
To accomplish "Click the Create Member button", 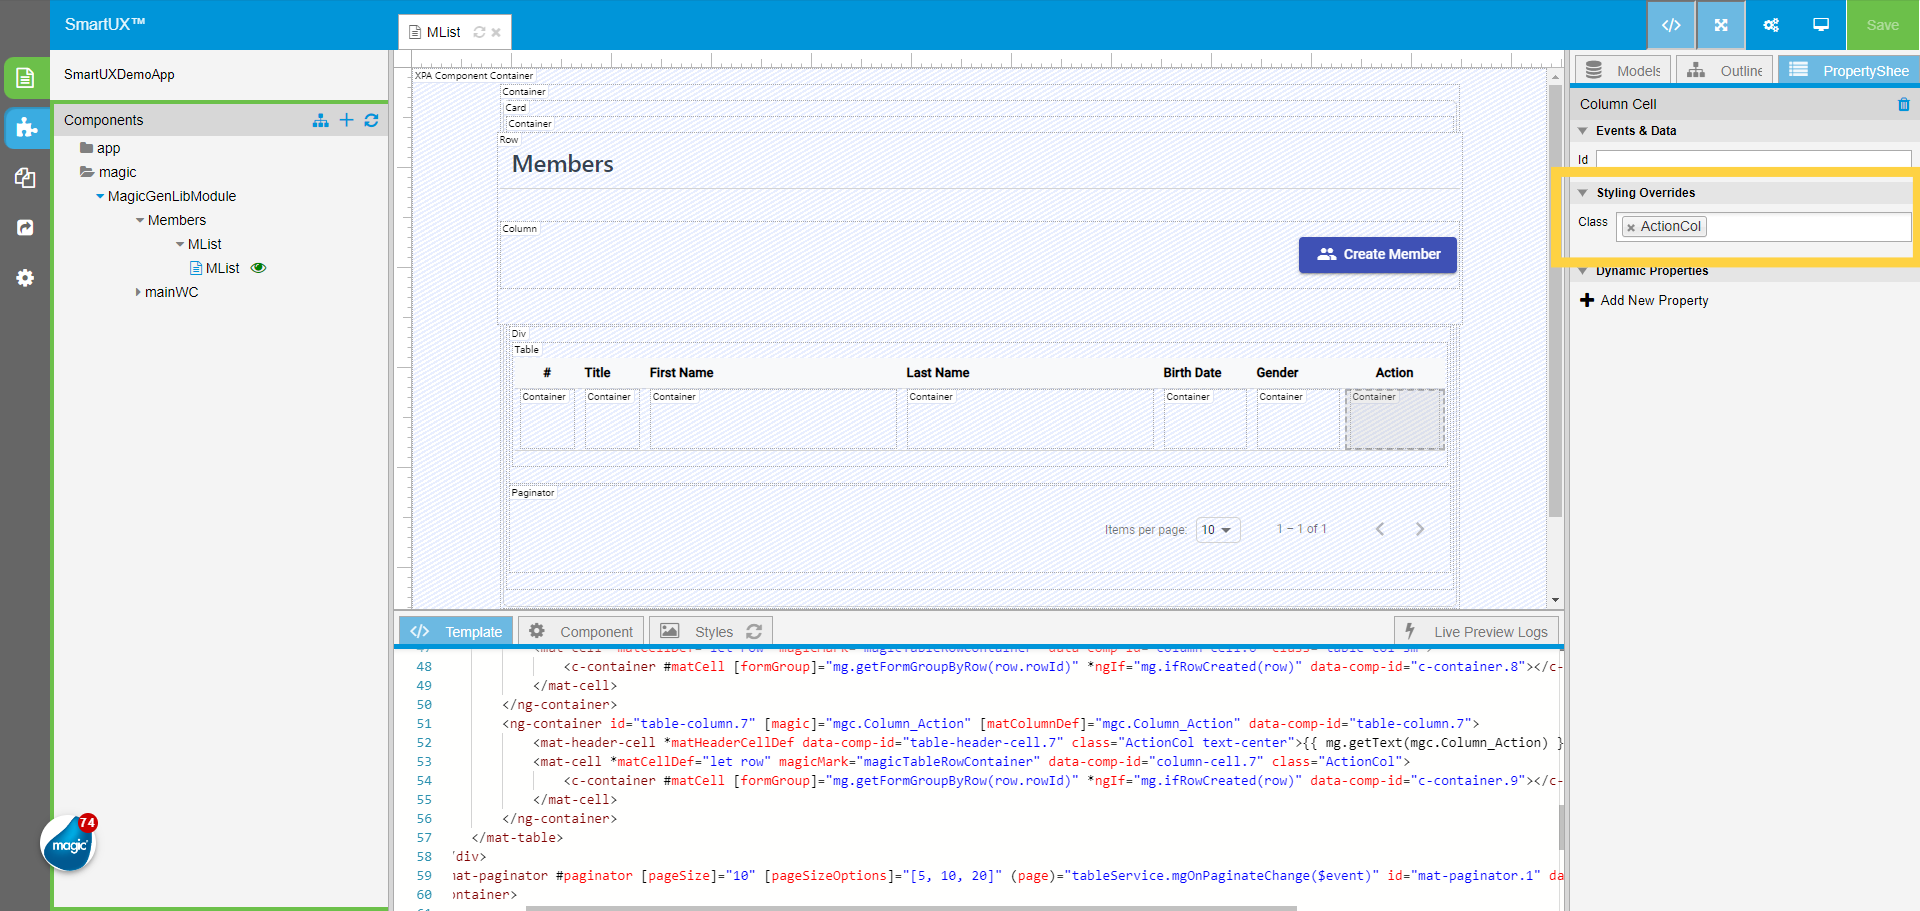I will 1377,255.
